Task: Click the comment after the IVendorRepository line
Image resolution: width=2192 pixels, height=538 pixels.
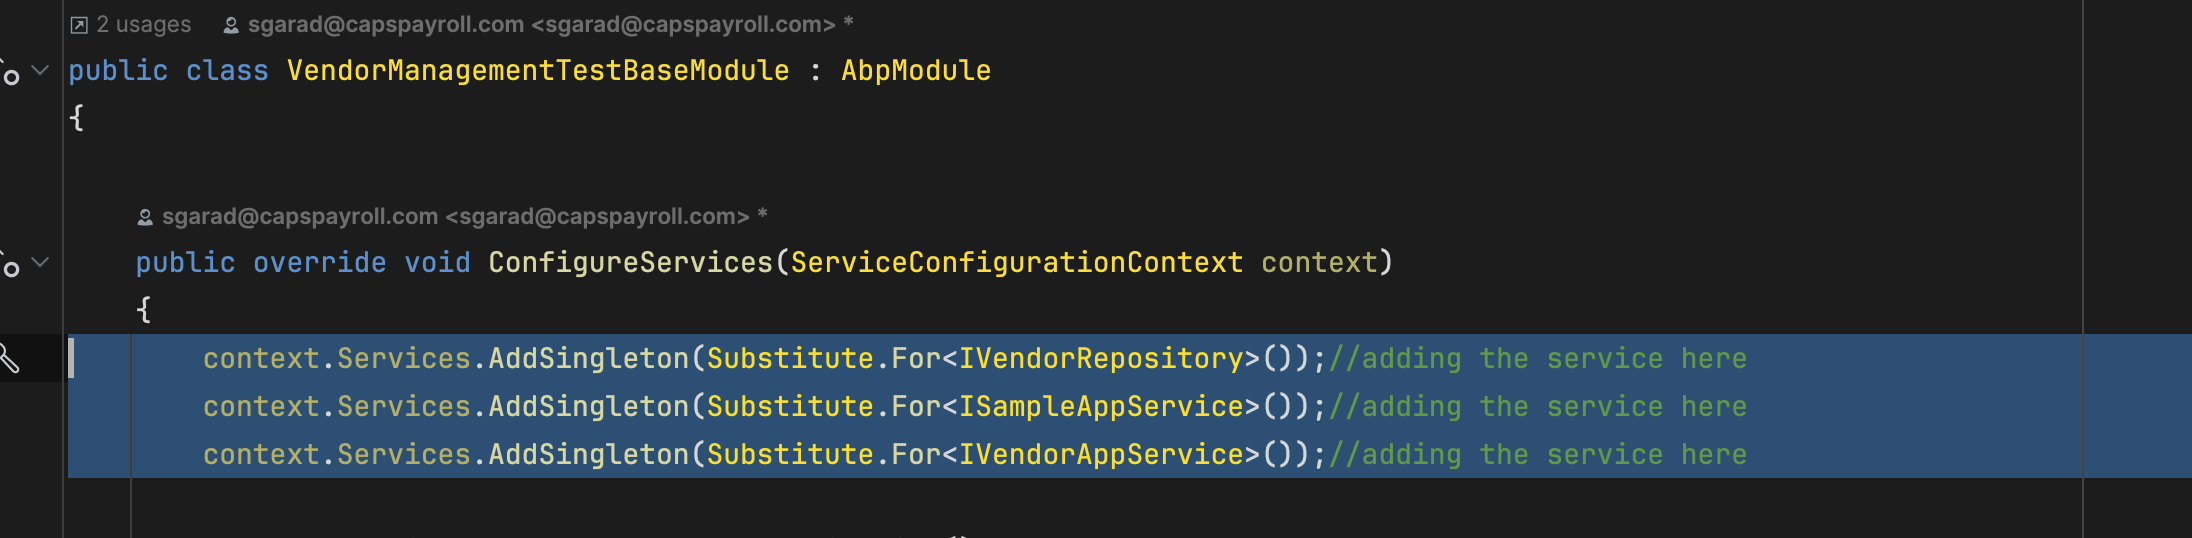Action: point(1538,359)
